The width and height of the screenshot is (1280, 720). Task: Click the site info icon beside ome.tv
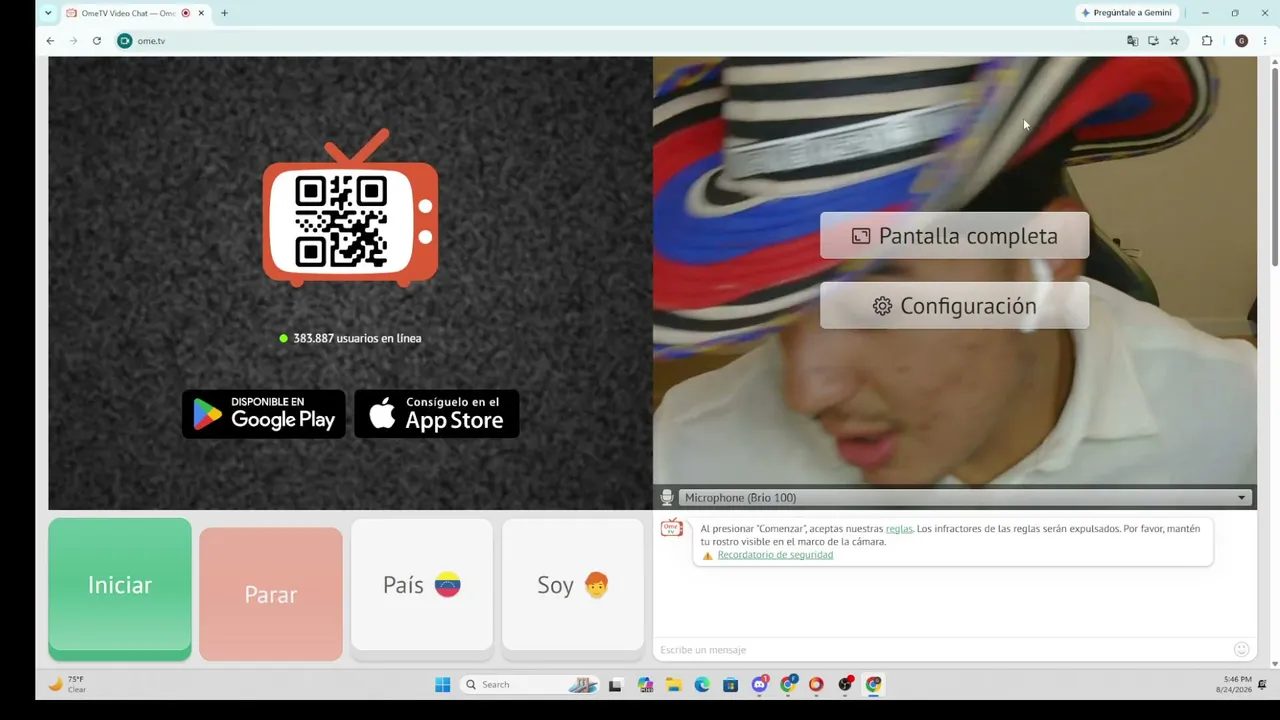click(x=125, y=41)
